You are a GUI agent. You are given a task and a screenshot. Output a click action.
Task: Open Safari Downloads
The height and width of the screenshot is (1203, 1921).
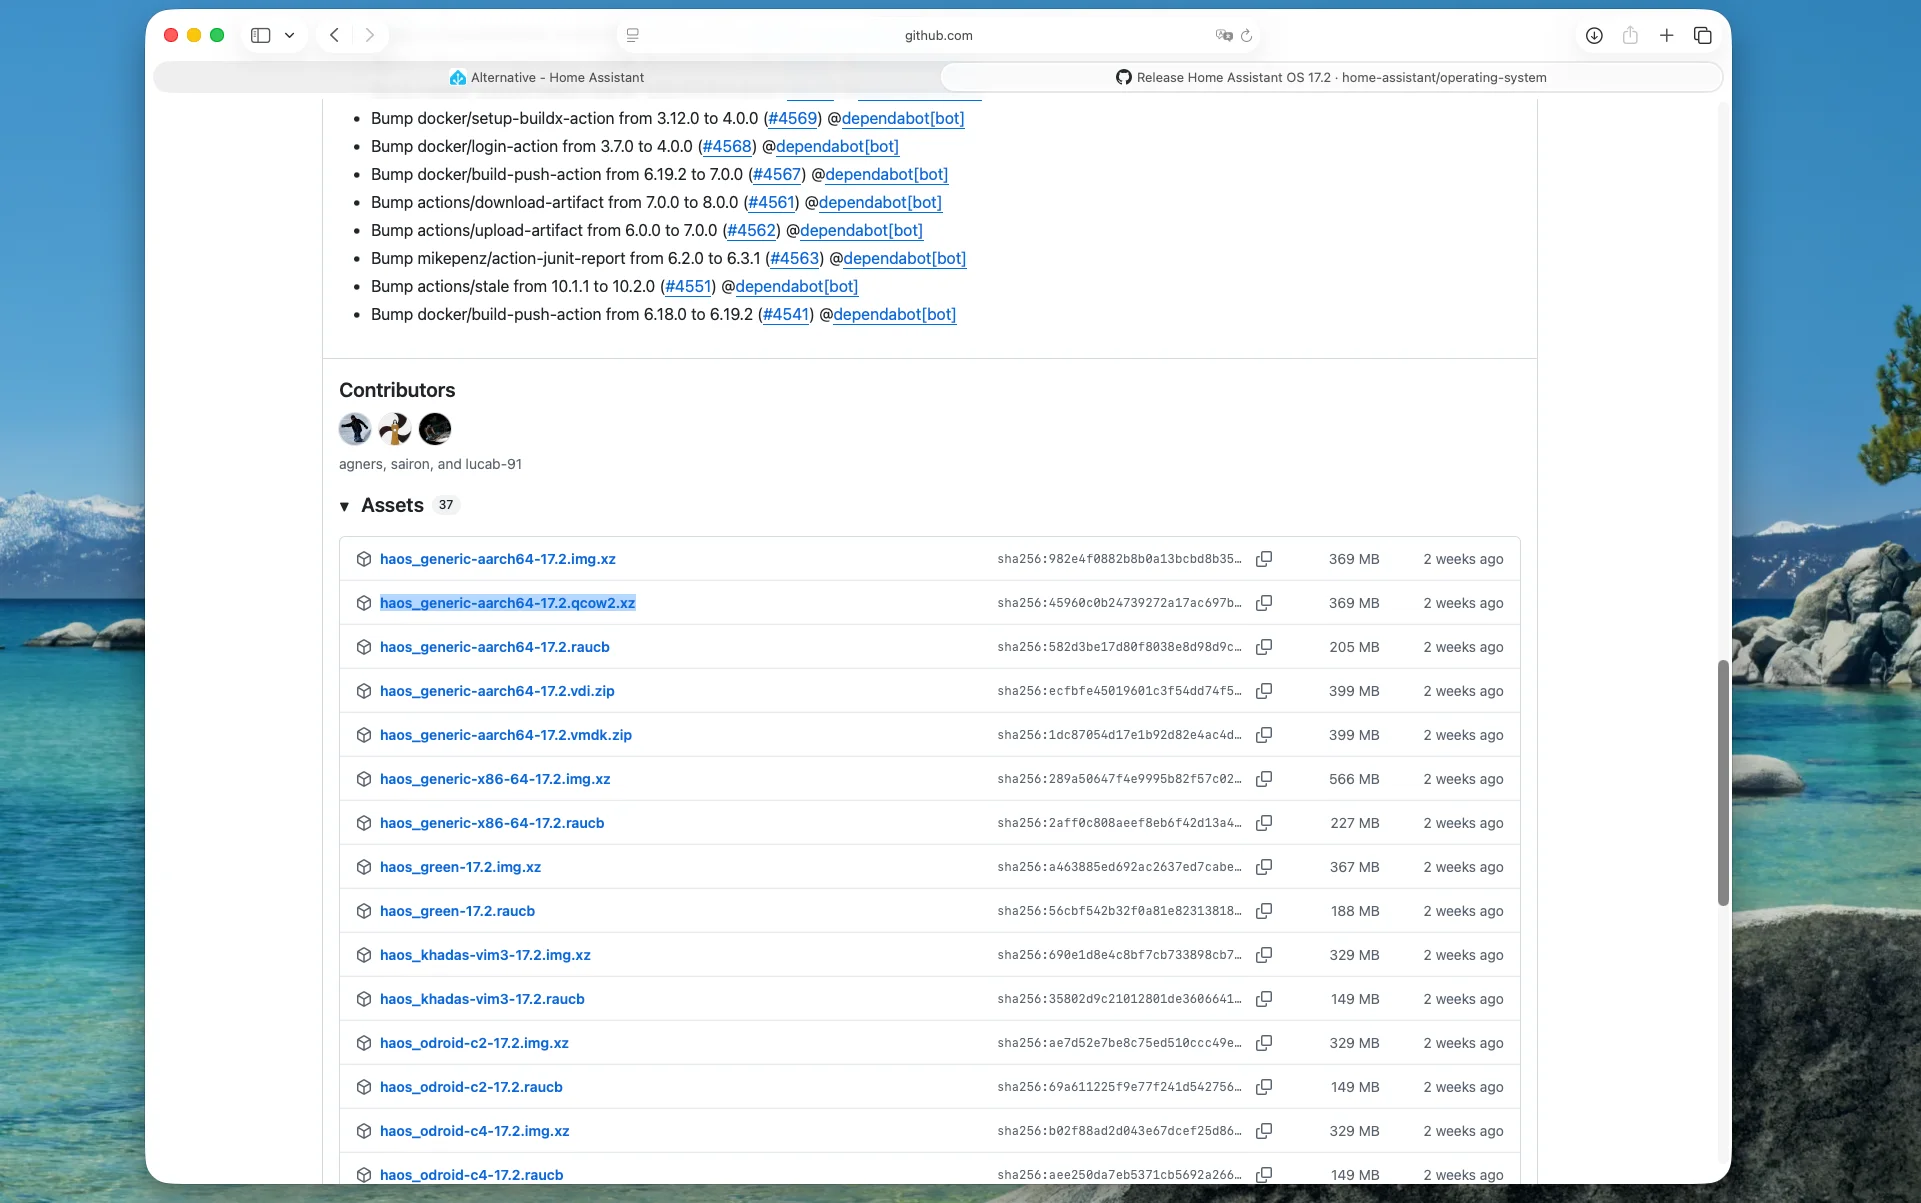pyautogui.click(x=1593, y=36)
